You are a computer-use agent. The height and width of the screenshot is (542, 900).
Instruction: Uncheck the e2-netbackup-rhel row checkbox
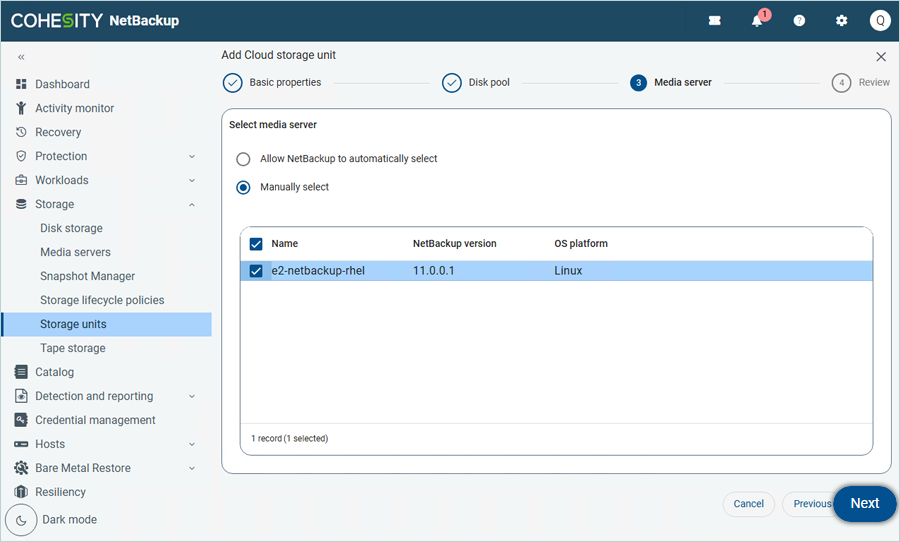point(256,271)
